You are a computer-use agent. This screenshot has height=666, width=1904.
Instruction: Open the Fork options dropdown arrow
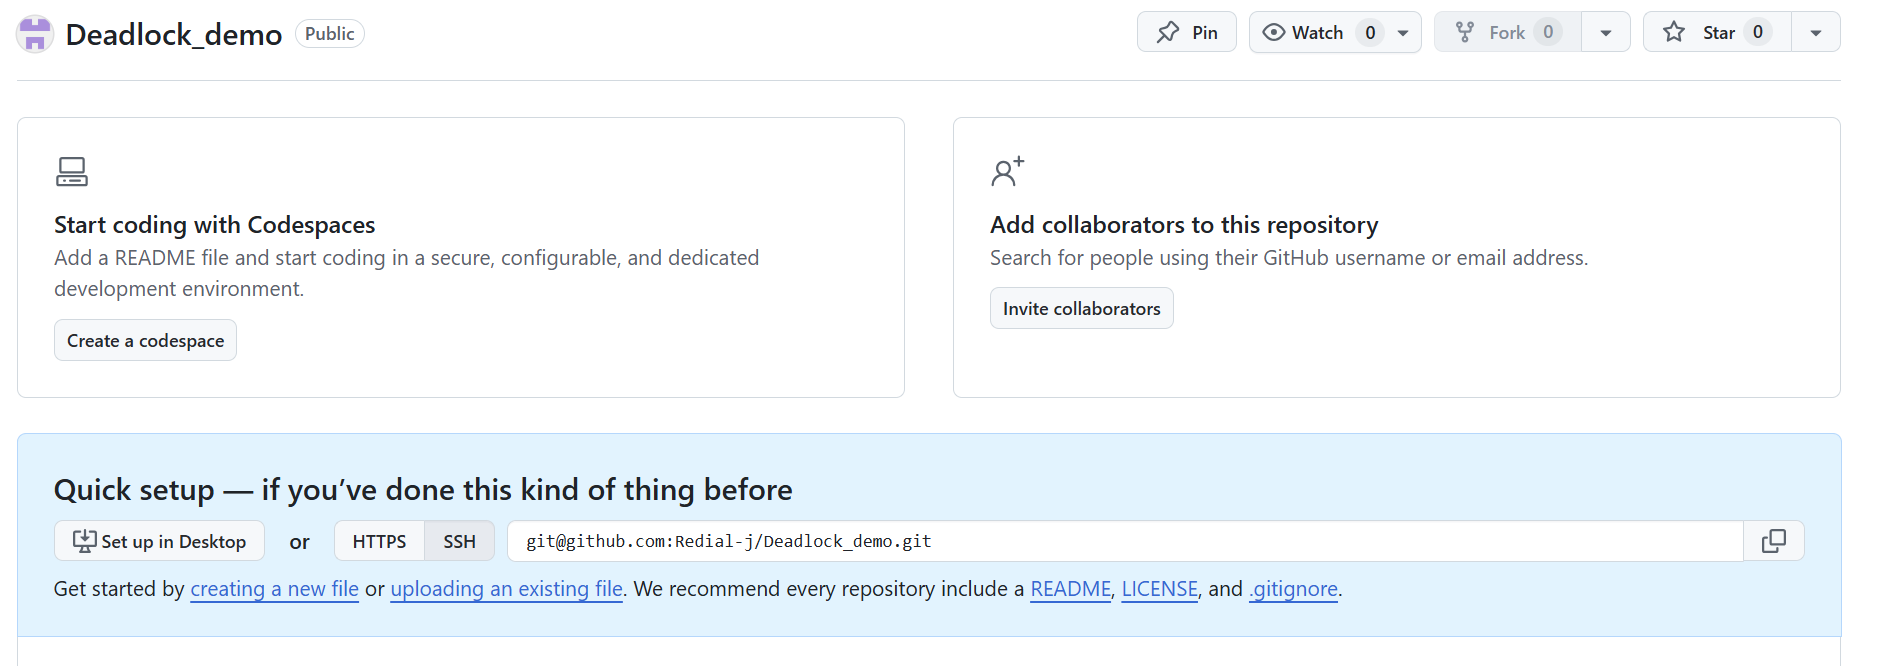pos(1605,33)
